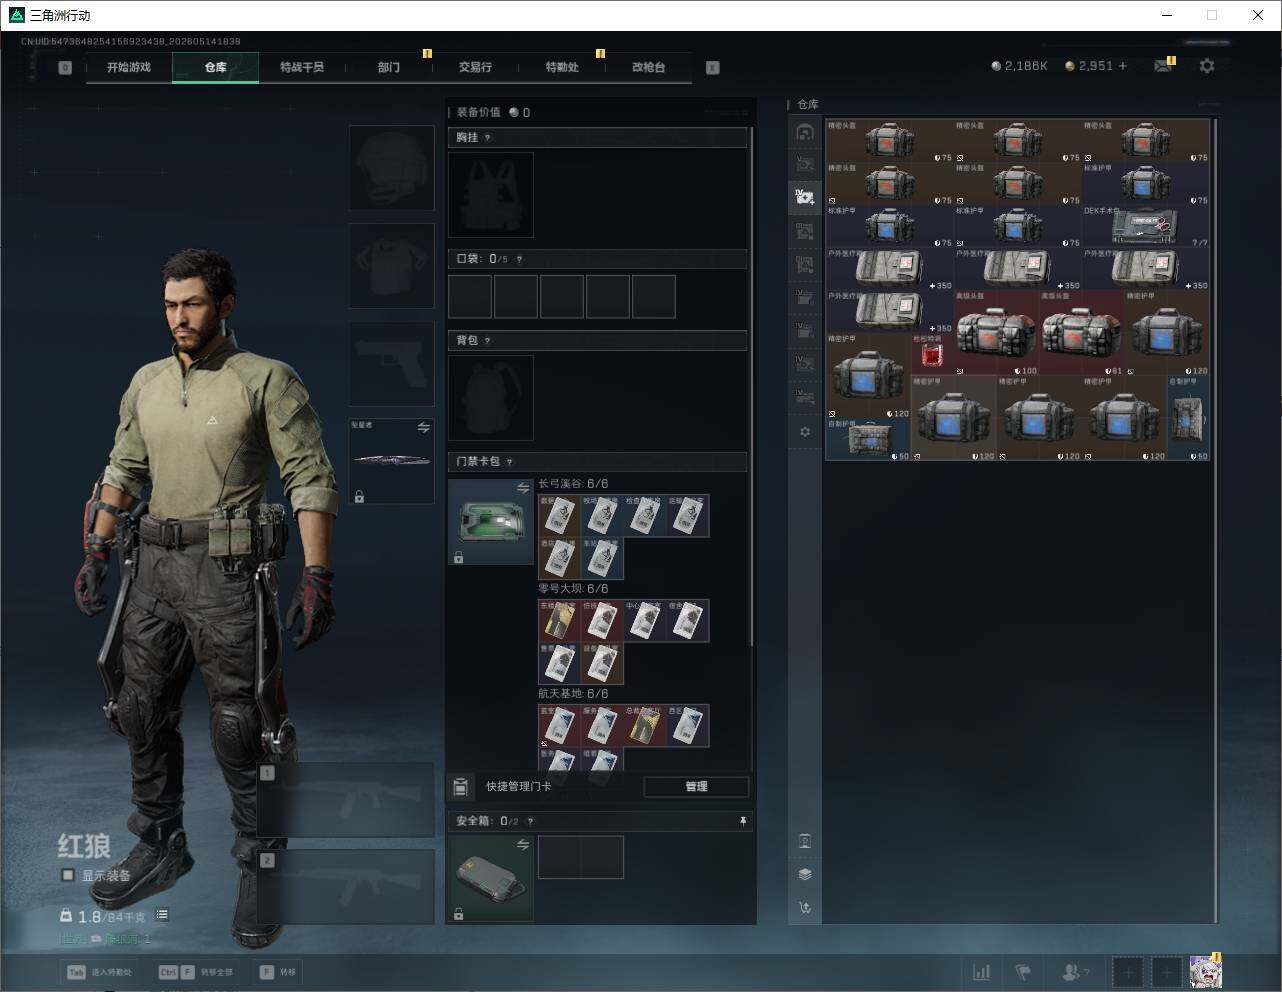The image size is (1282, 992).
Task: Open the 特勤处 tab
Action: coord(562,67)
